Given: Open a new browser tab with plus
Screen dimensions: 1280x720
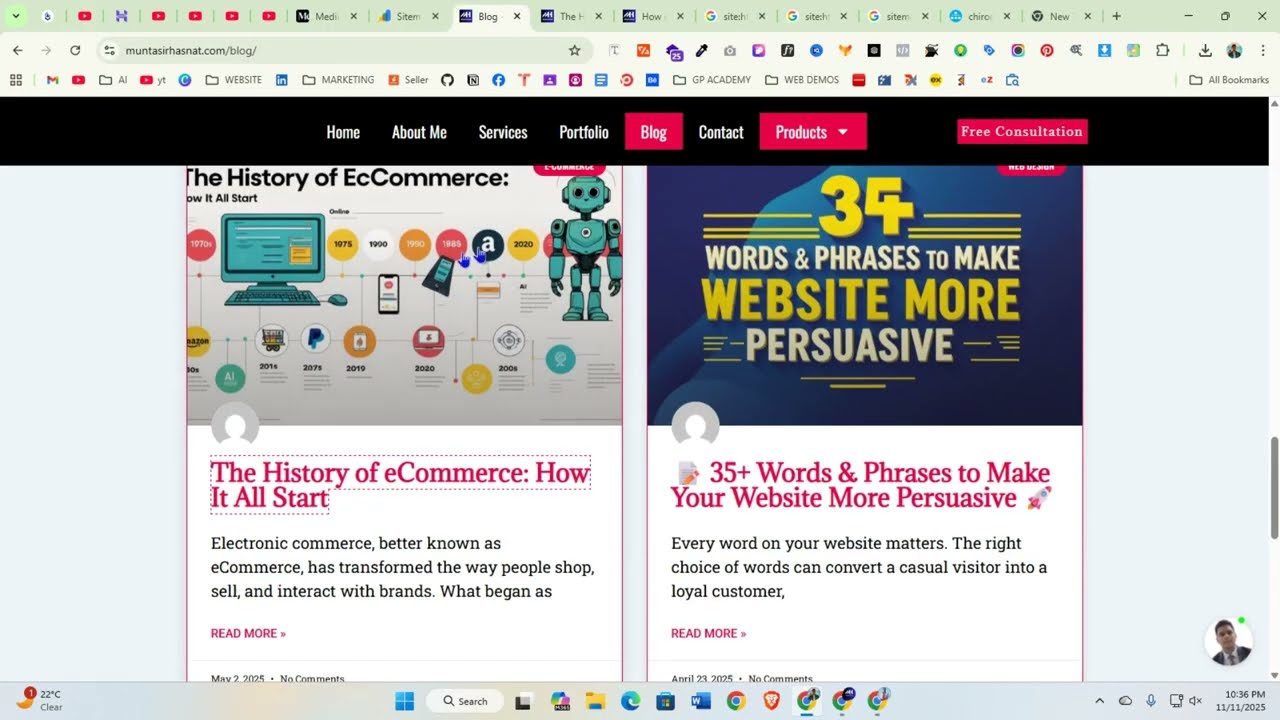Looking at the screenshot, I should pos(1116,16).
